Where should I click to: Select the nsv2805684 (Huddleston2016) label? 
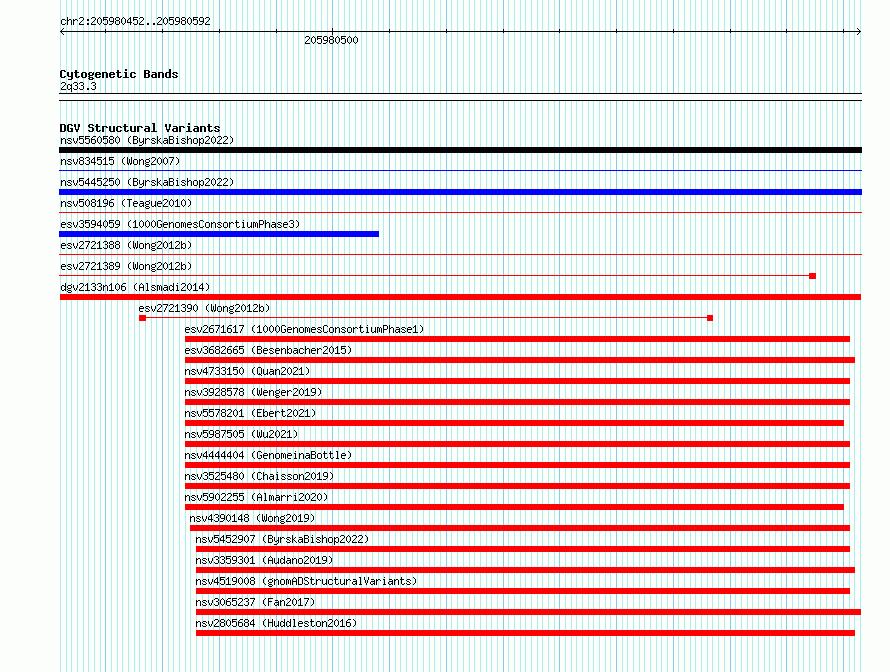[x=276, y=623]
